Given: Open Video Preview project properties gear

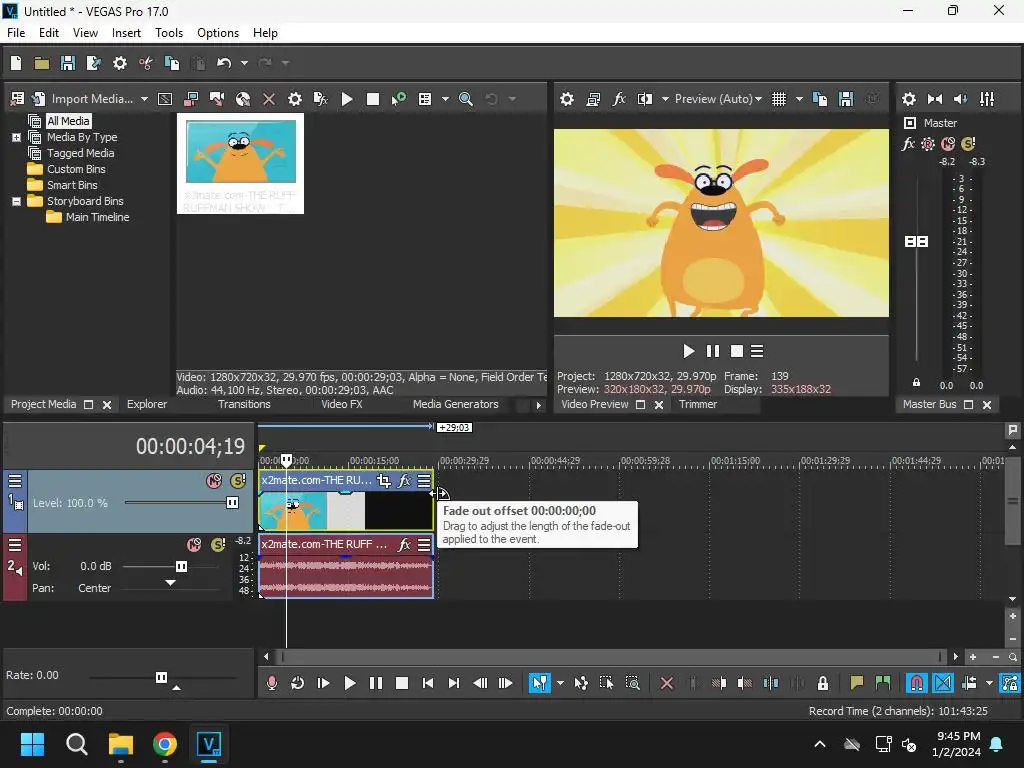Looking at the screenshot, I should click(567, 99).
